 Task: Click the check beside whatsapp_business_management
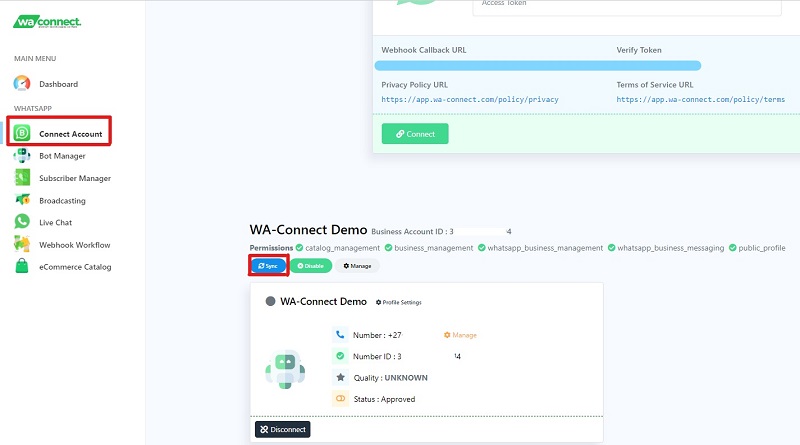(x=481, y=248)
